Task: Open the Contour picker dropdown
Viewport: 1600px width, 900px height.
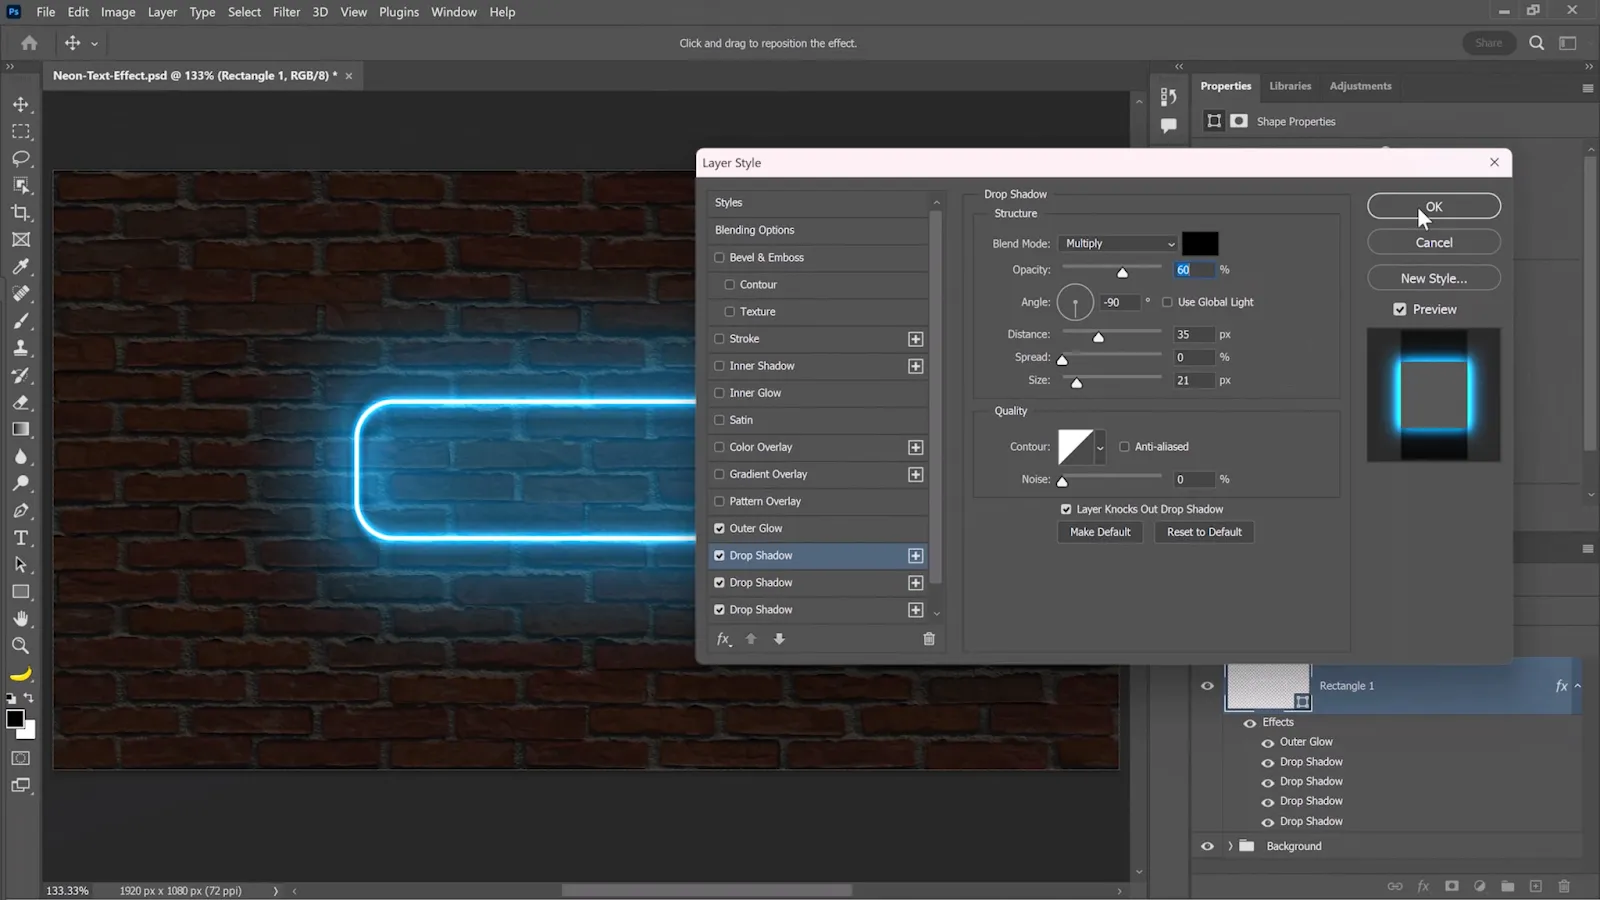Action: pyautogui.click(x=1100, y=448)
